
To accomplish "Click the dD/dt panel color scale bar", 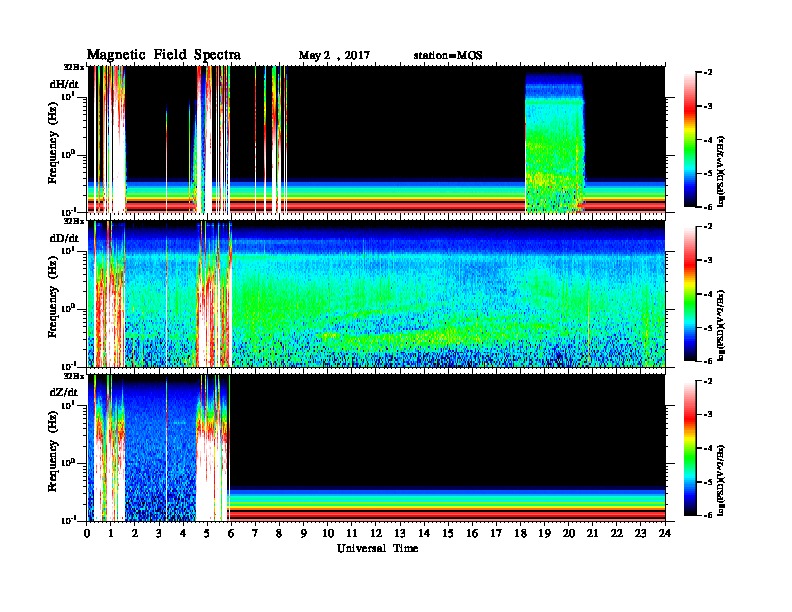I will click(690, 293).
